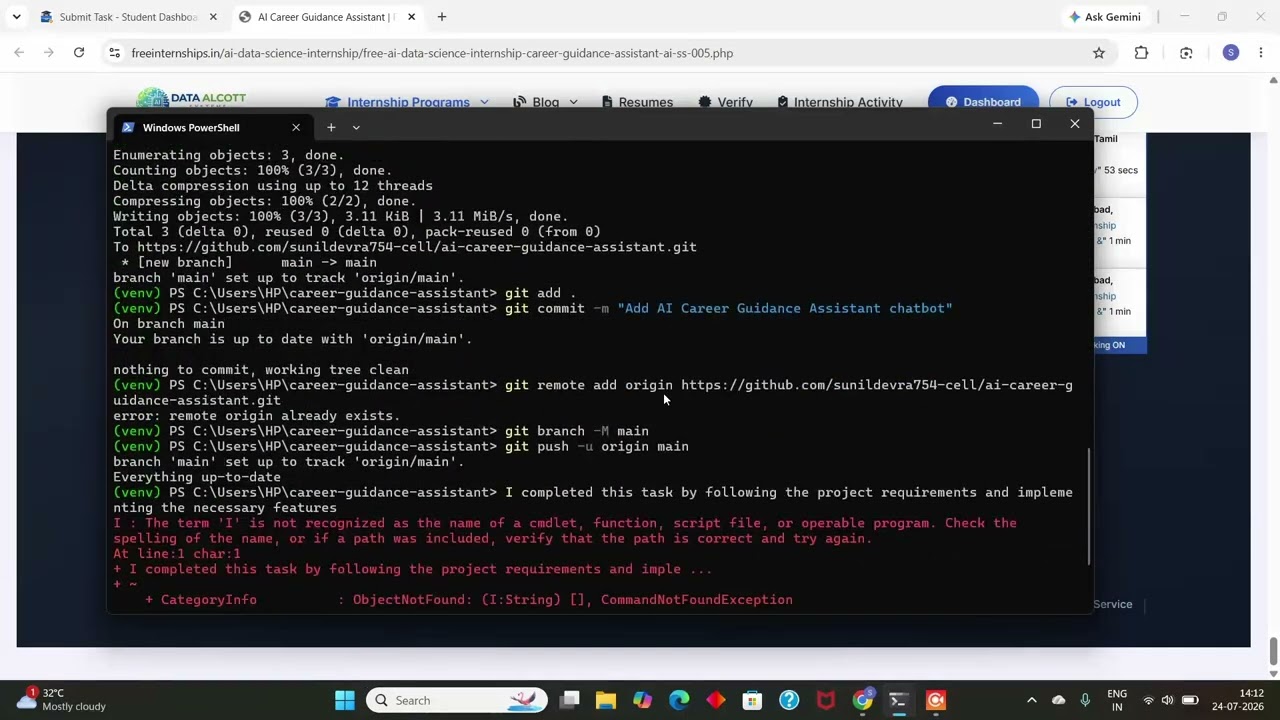Open battery status tray icon
Viewport: 1280px width, 720px height.
[1191, 700]
